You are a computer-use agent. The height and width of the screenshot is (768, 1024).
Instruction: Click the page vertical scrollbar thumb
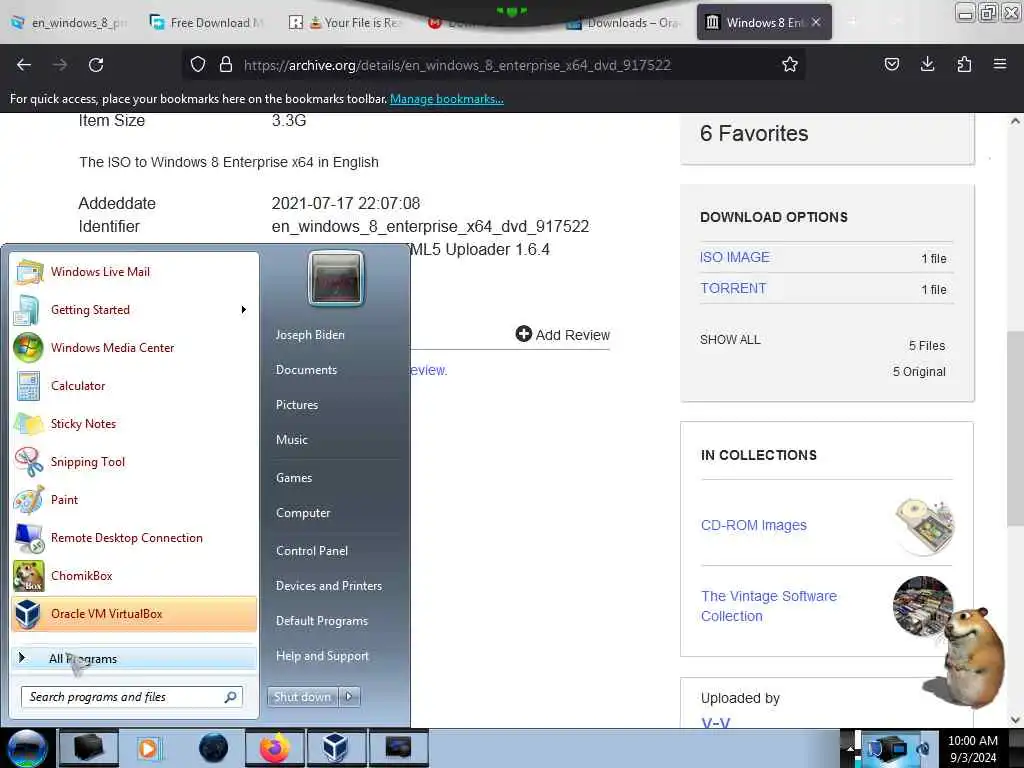(x=1015, y=427)
